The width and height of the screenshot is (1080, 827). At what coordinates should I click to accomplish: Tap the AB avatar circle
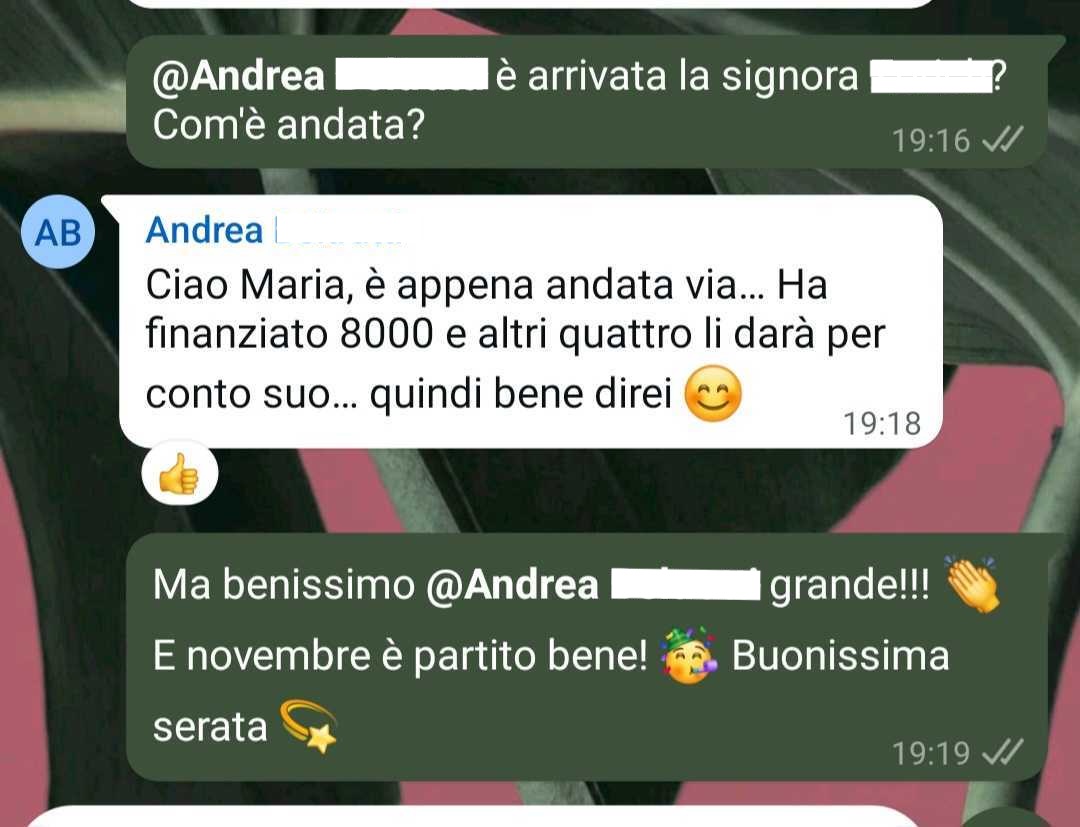57,231
